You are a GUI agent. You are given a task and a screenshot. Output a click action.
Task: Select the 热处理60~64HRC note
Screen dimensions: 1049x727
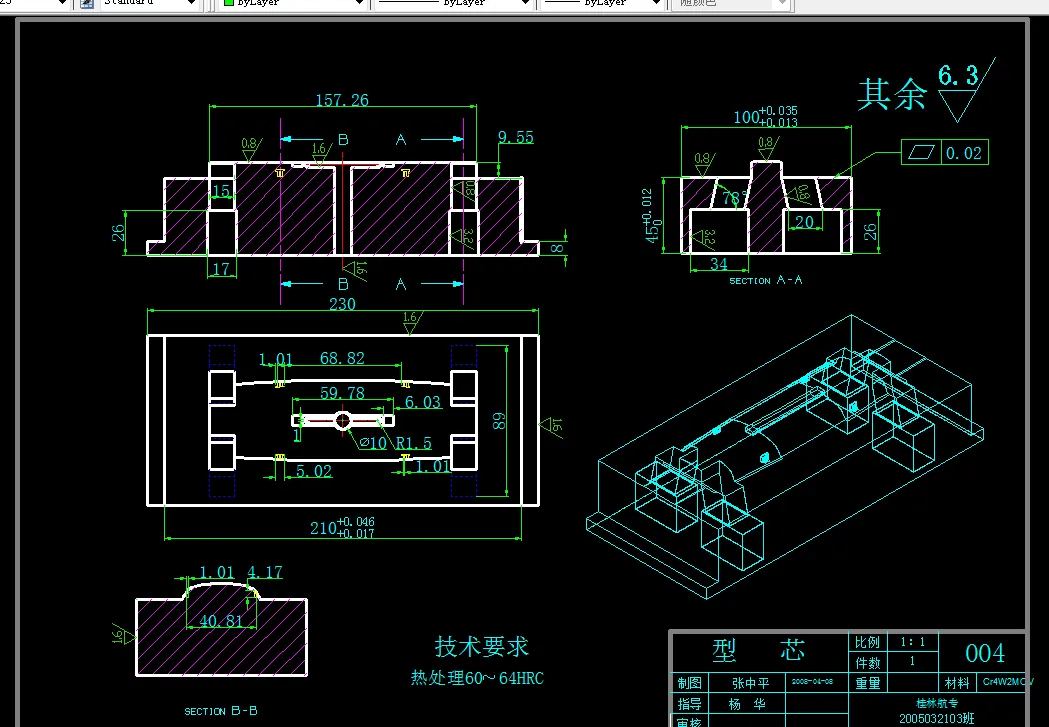[x=477, y=678]
